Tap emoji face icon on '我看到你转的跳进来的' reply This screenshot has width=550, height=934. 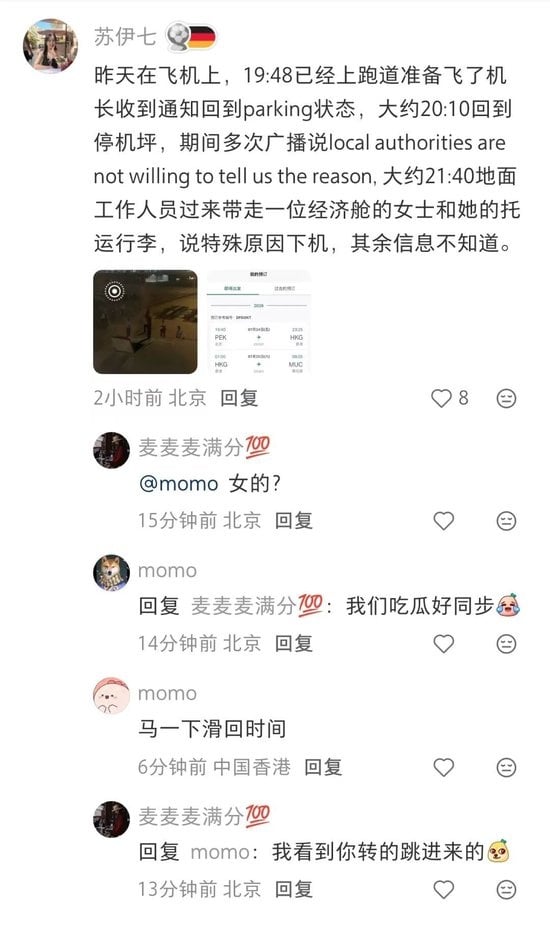coord(506,890)
